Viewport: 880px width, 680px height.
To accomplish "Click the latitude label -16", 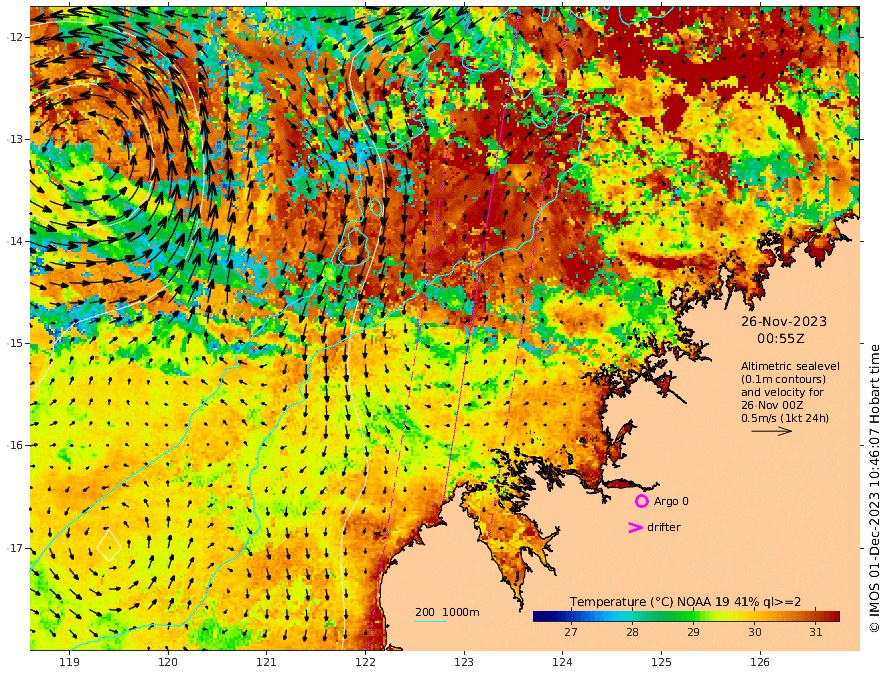I will [15, 445].
